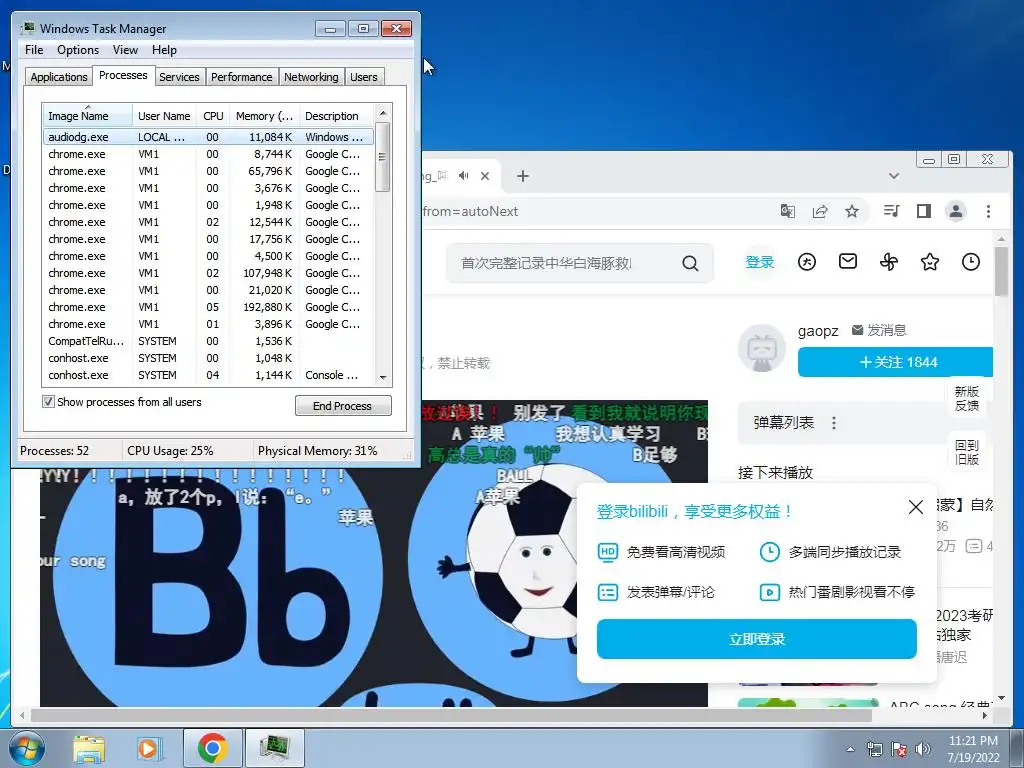The height and width of the screenshot is (768, 1024).
Task: Switch to Chrome from taskbar
Action: coord(212,748)
